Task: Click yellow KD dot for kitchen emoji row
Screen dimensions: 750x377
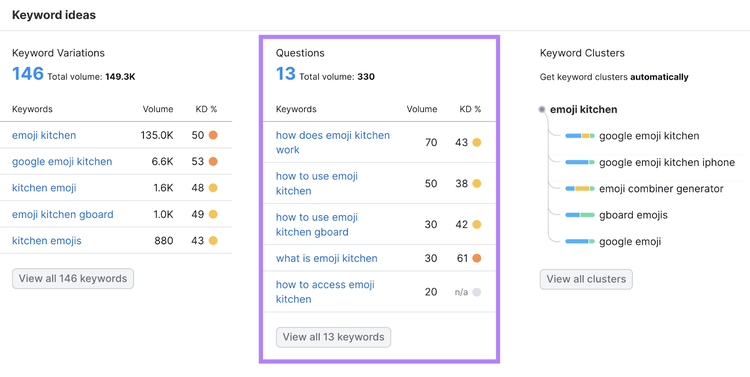Action: point(213,188)
